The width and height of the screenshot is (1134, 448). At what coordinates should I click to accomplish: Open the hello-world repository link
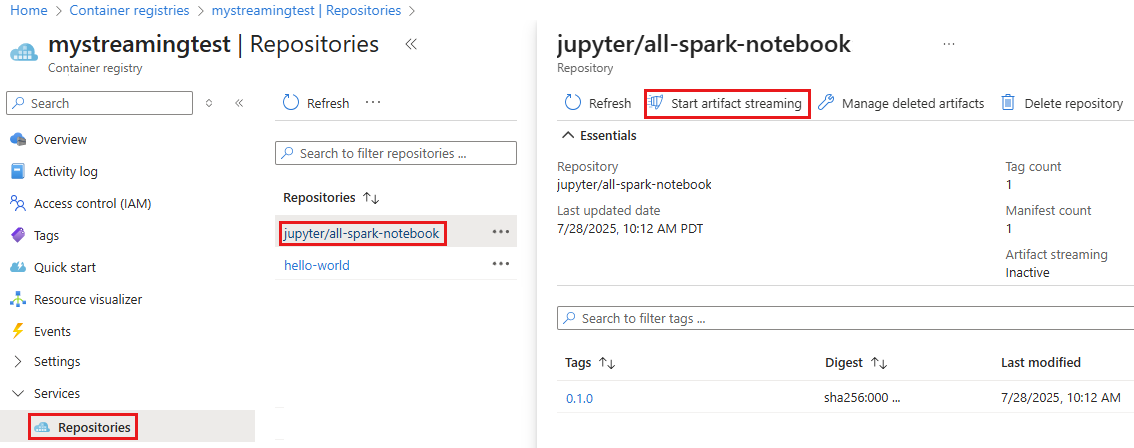(317, 265)
